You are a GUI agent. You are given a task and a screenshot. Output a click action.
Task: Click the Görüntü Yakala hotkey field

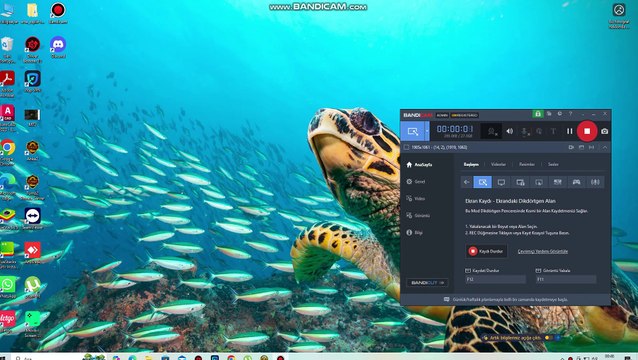pos(566,279)
